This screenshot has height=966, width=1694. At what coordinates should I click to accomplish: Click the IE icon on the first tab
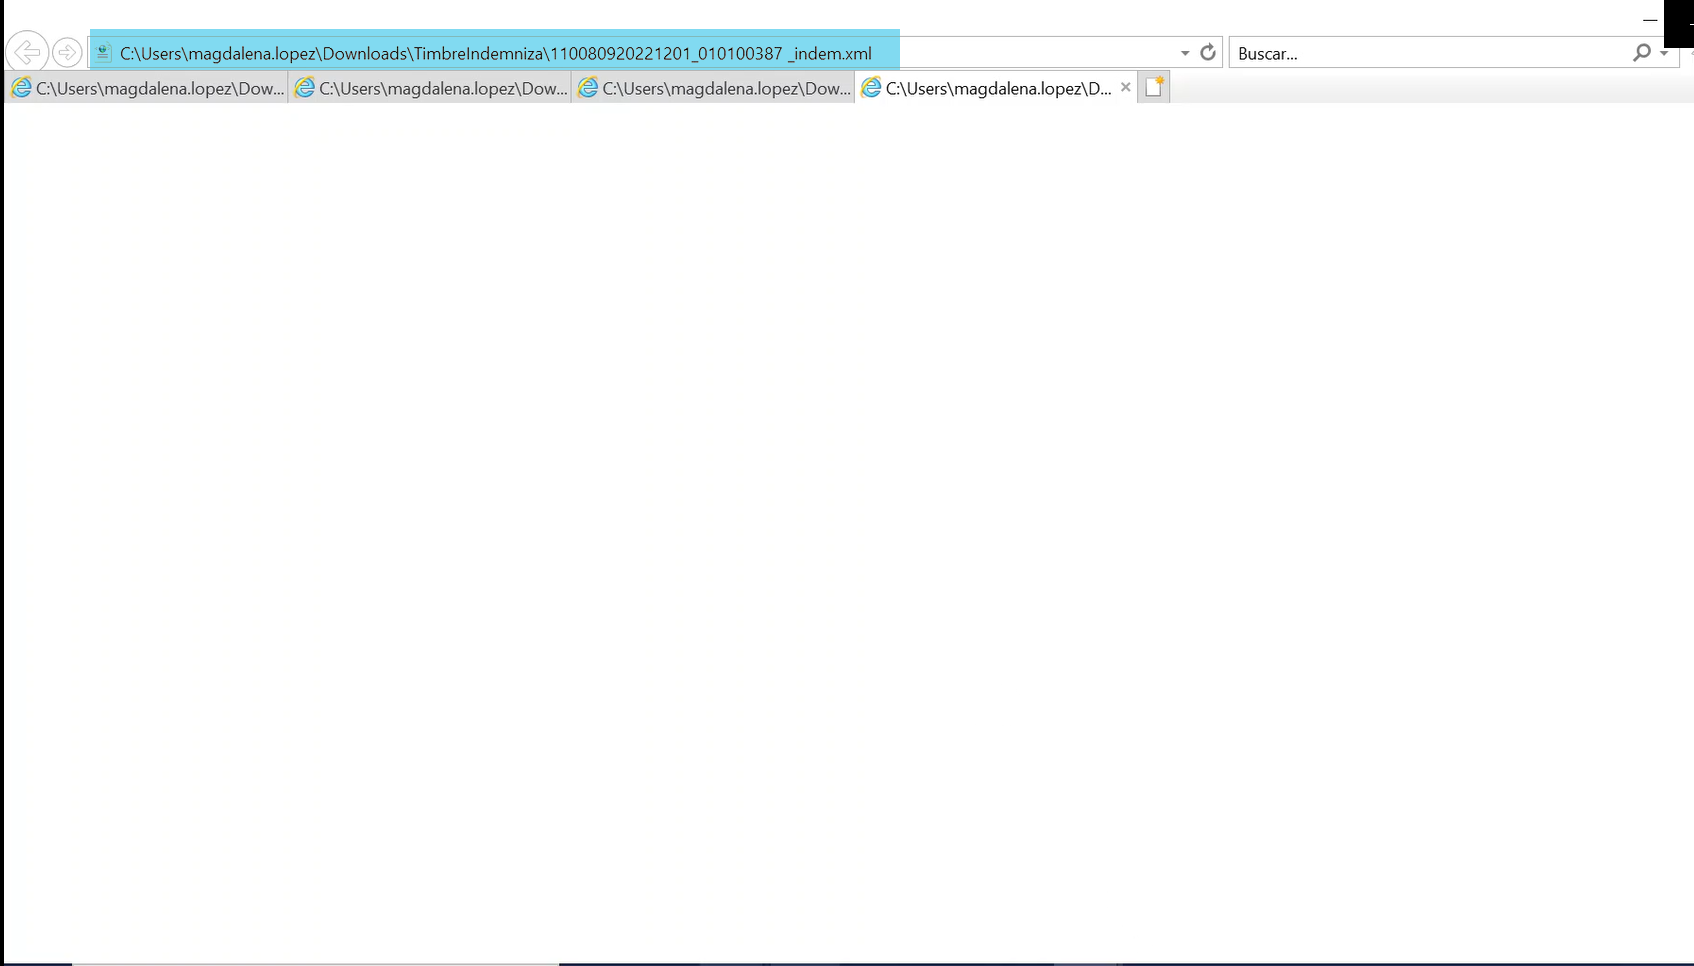(x=21, y=88)
